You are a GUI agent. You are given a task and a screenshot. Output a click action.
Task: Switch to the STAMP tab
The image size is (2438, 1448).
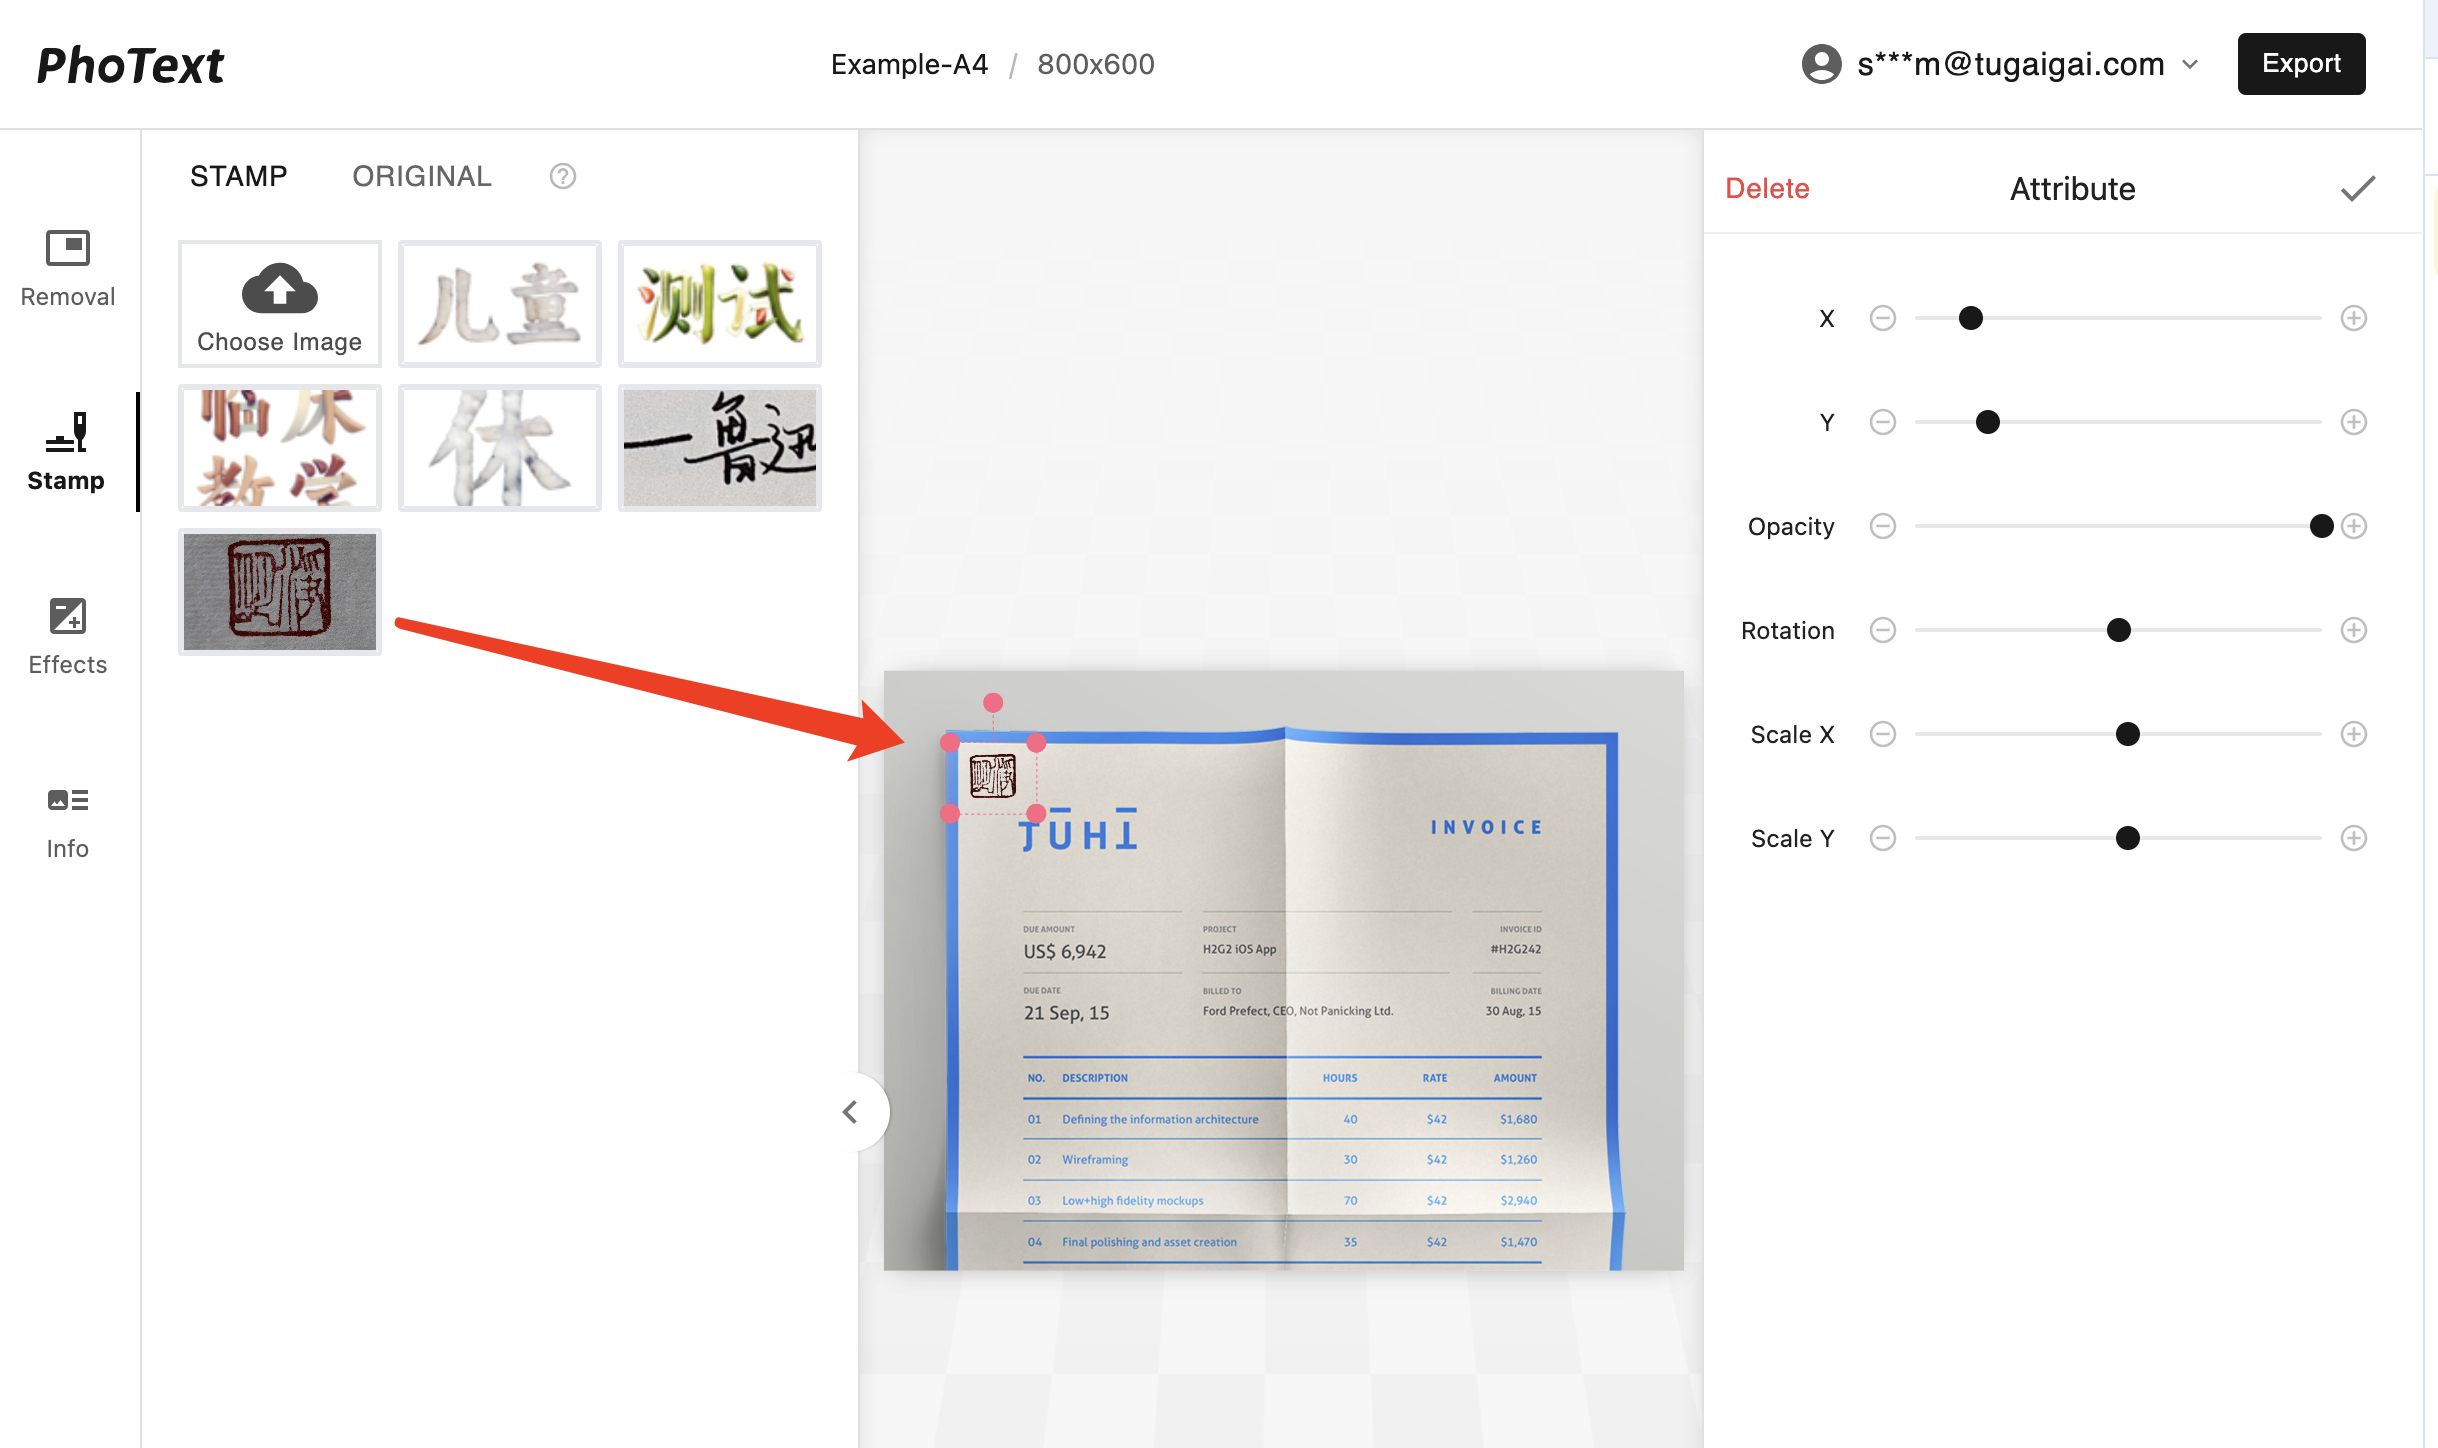click(238, 176)
